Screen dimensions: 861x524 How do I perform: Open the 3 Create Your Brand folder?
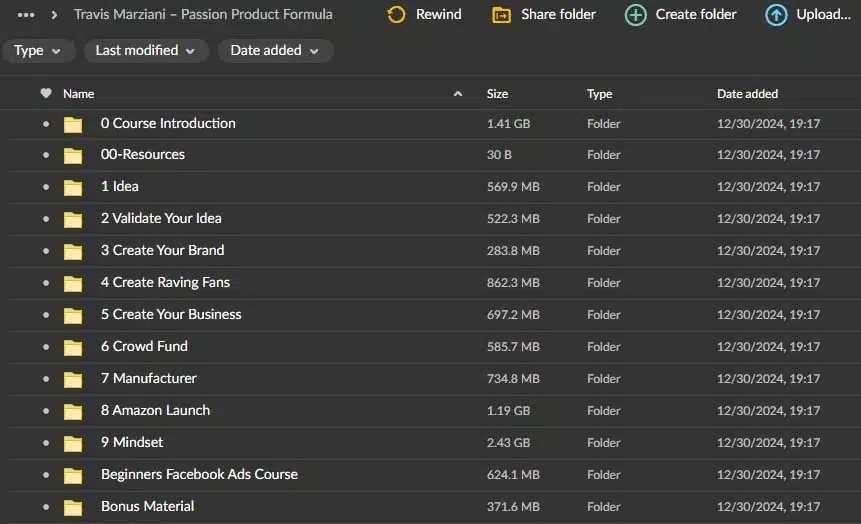[x=163, y=250]
